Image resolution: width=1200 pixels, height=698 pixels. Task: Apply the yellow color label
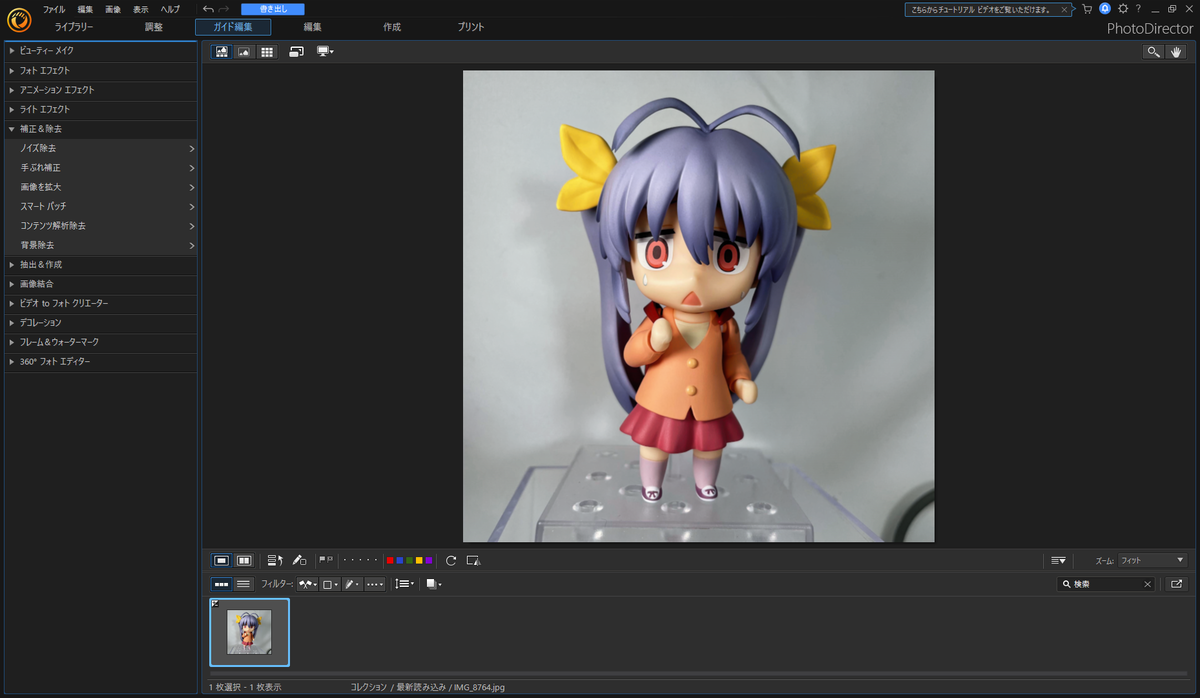419,561
